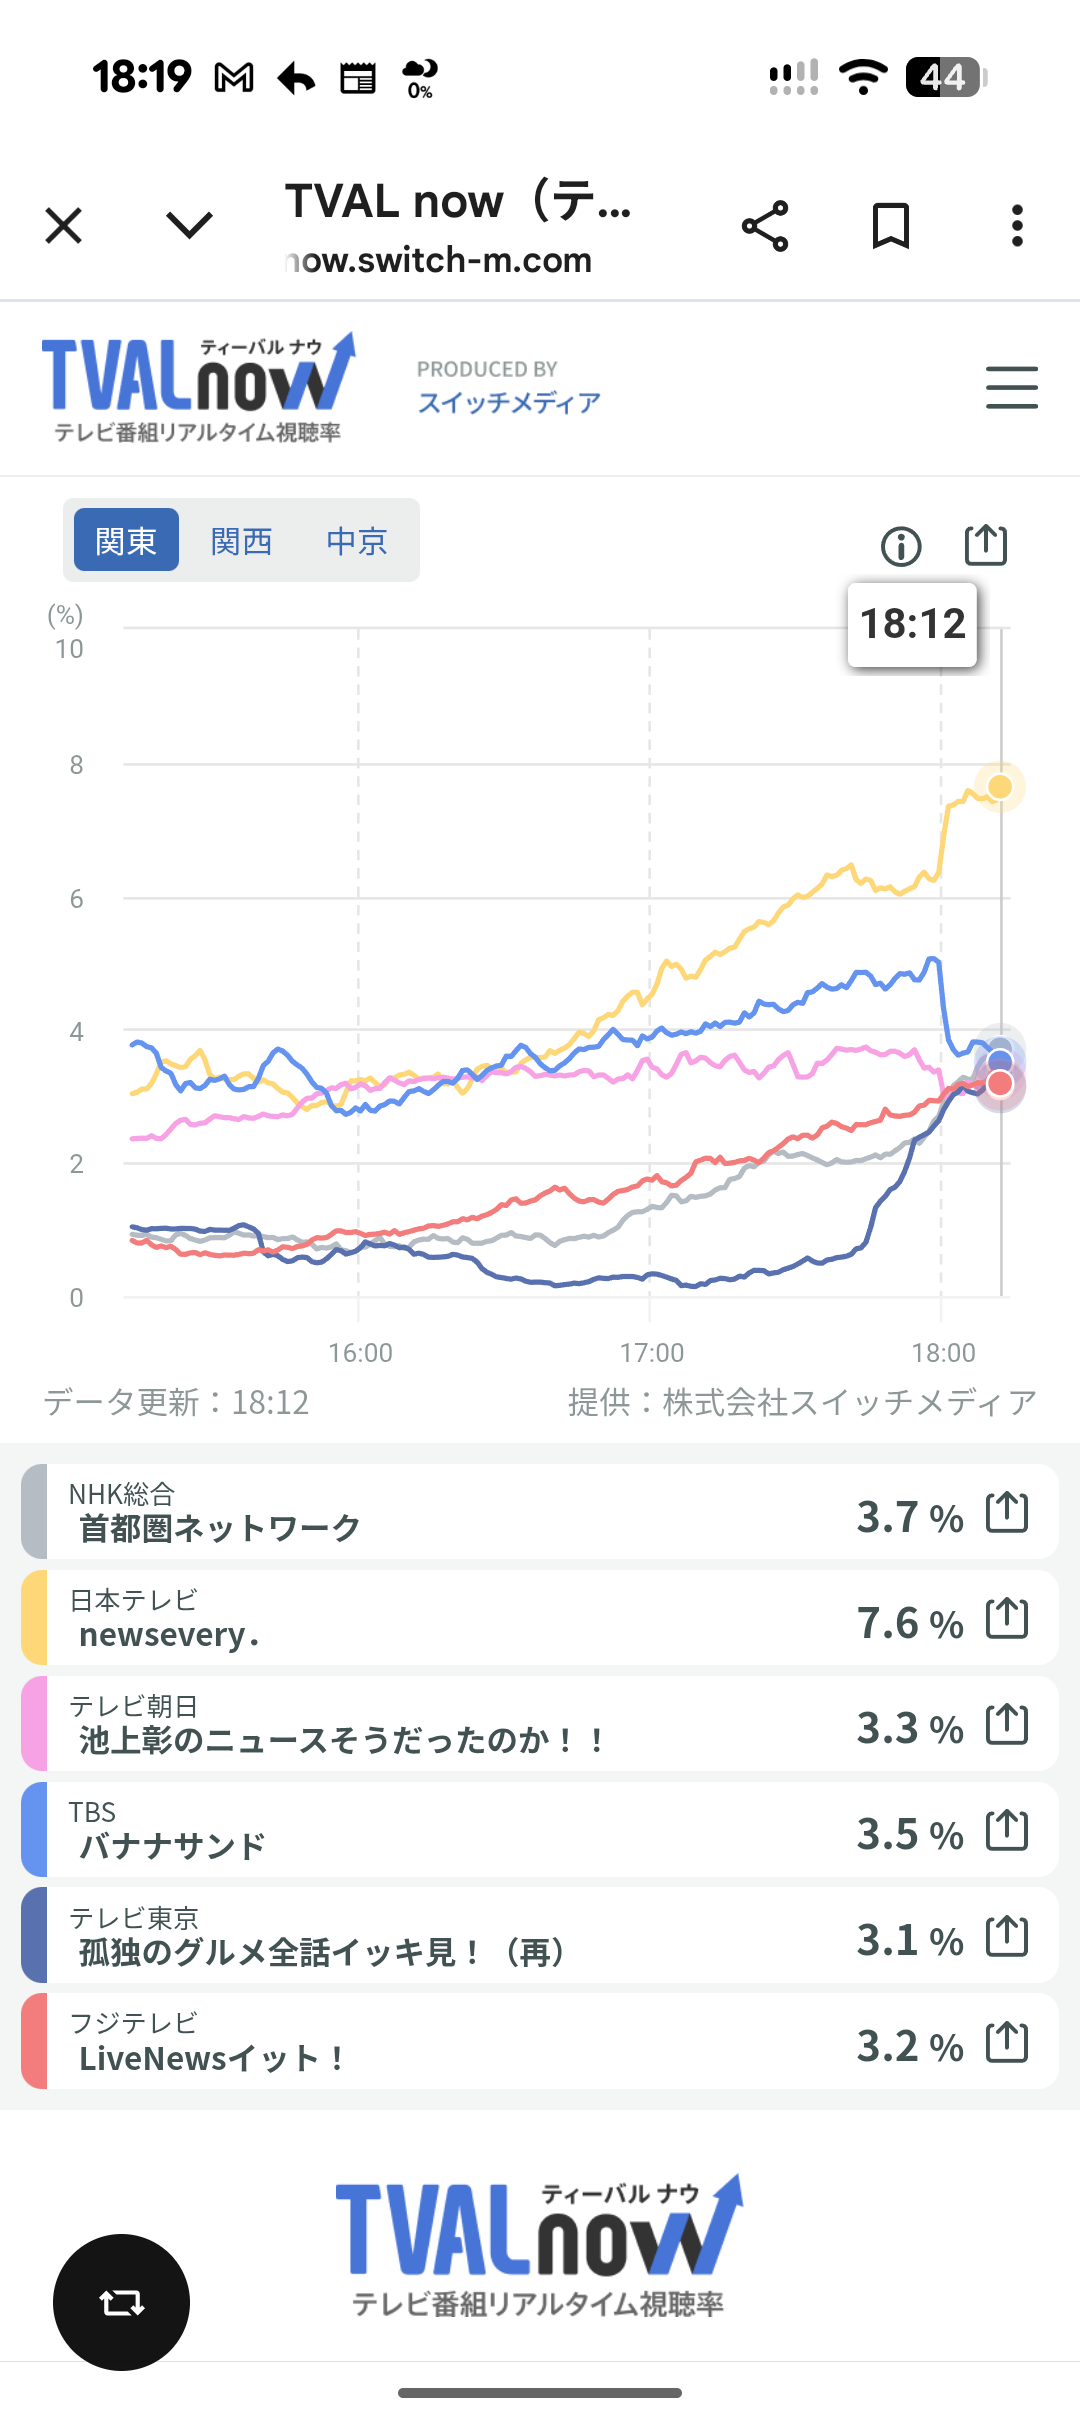Tap the share icon in browser bar
Screen dimensions: 1080x2424
coord(765,226)
